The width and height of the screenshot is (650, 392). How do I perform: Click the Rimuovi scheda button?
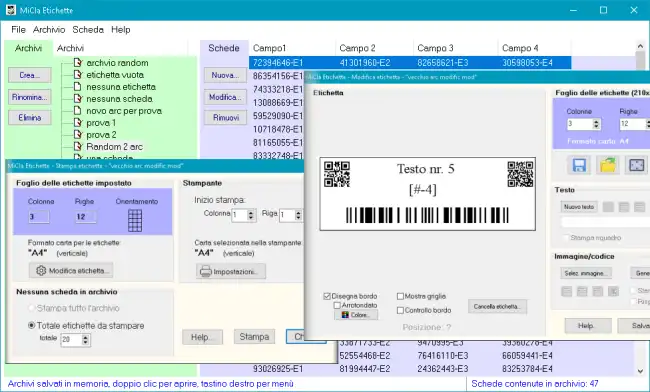[x=225, y=118]
